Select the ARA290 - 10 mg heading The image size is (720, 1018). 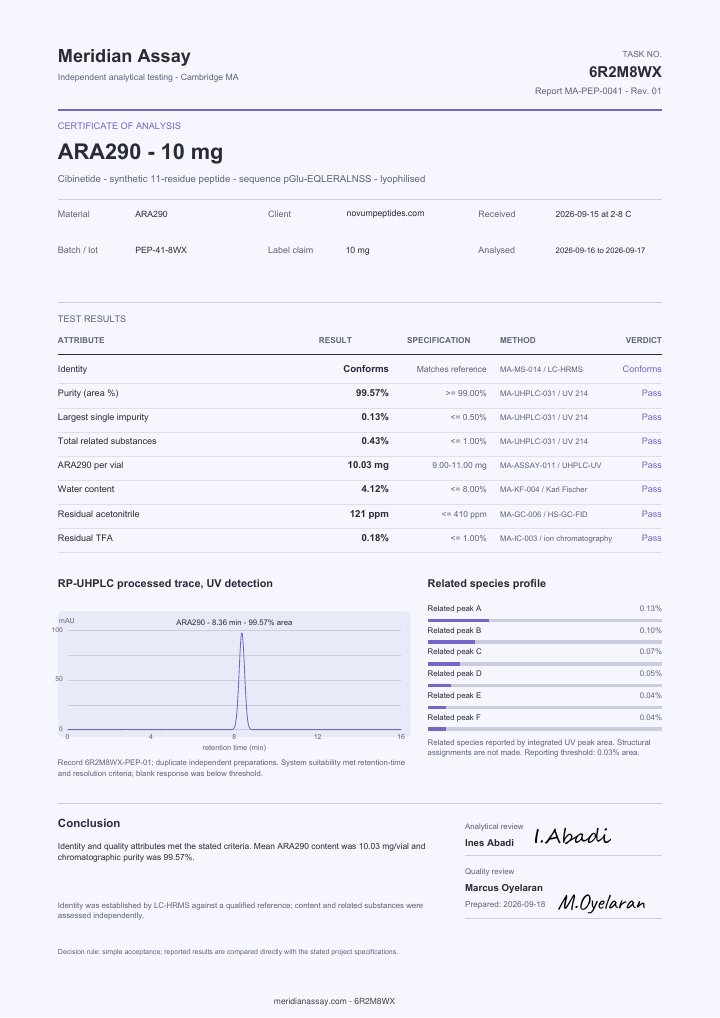(140, 152)
